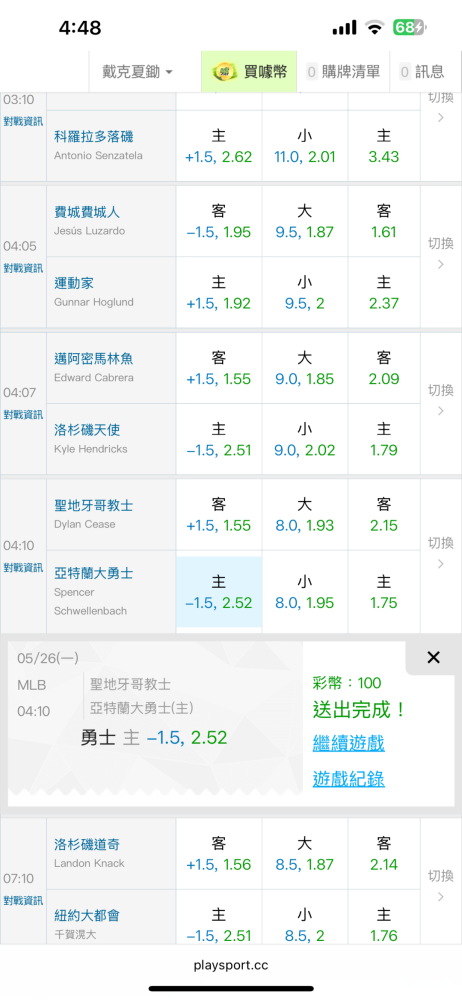
Task: Tap 切換 arrow for the 04:07 game
Action: (x=440, y=401)
